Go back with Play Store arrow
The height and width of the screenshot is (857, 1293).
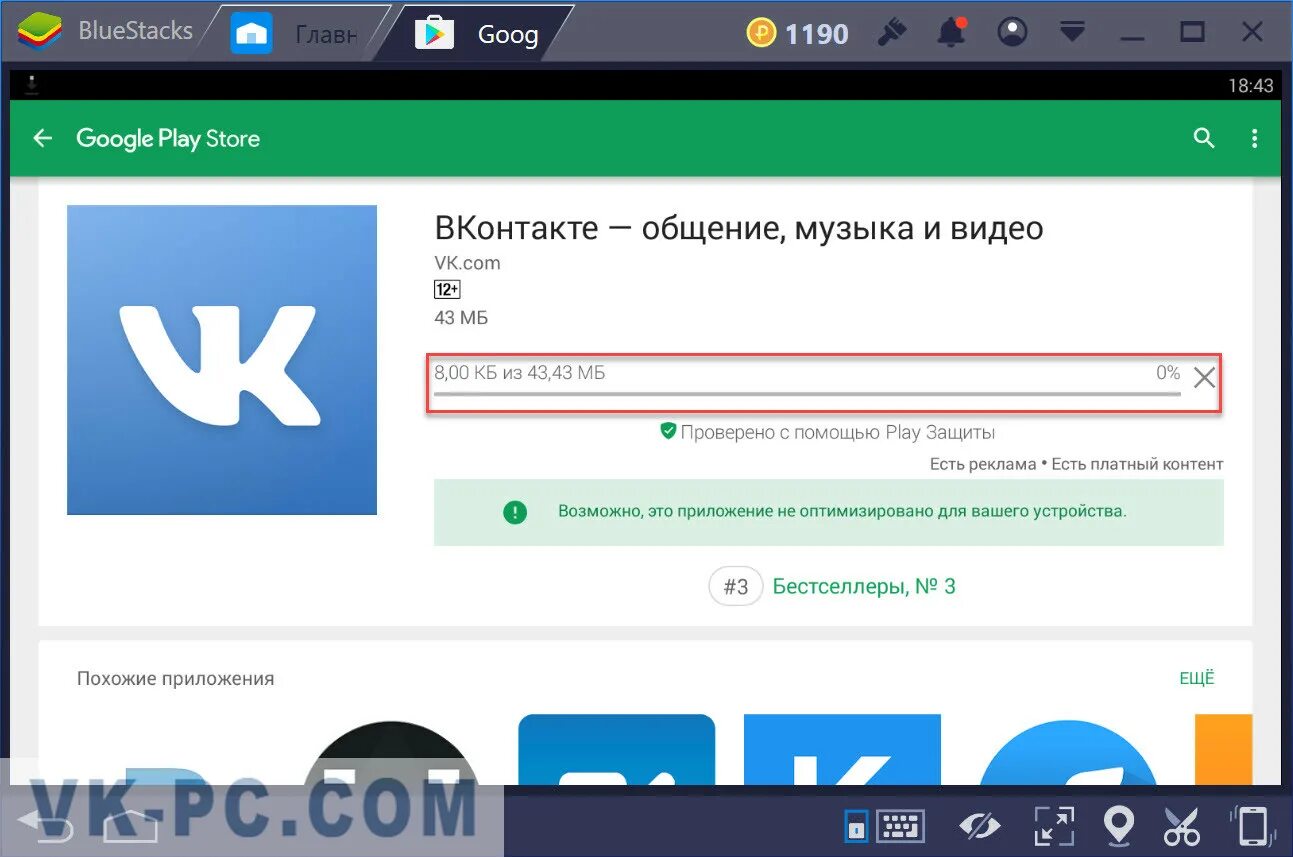(43, 138)
